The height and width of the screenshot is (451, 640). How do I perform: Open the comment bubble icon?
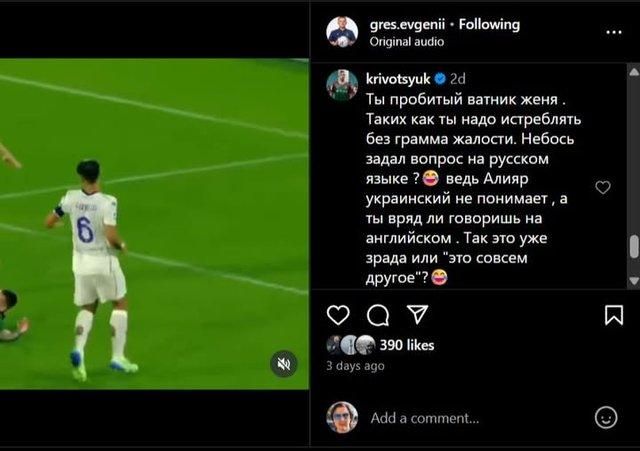(378, 315)
